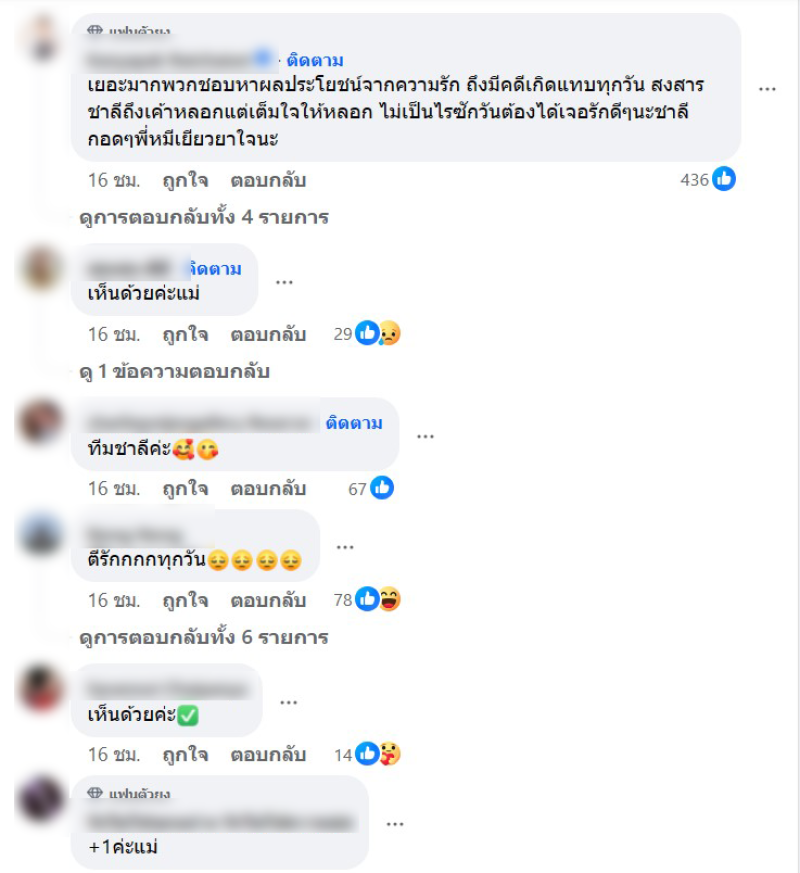Expand ดูการตอบกลับทั้ง 6 รายการ replies
Screen dimensions: 800x873
coord(204,637)
